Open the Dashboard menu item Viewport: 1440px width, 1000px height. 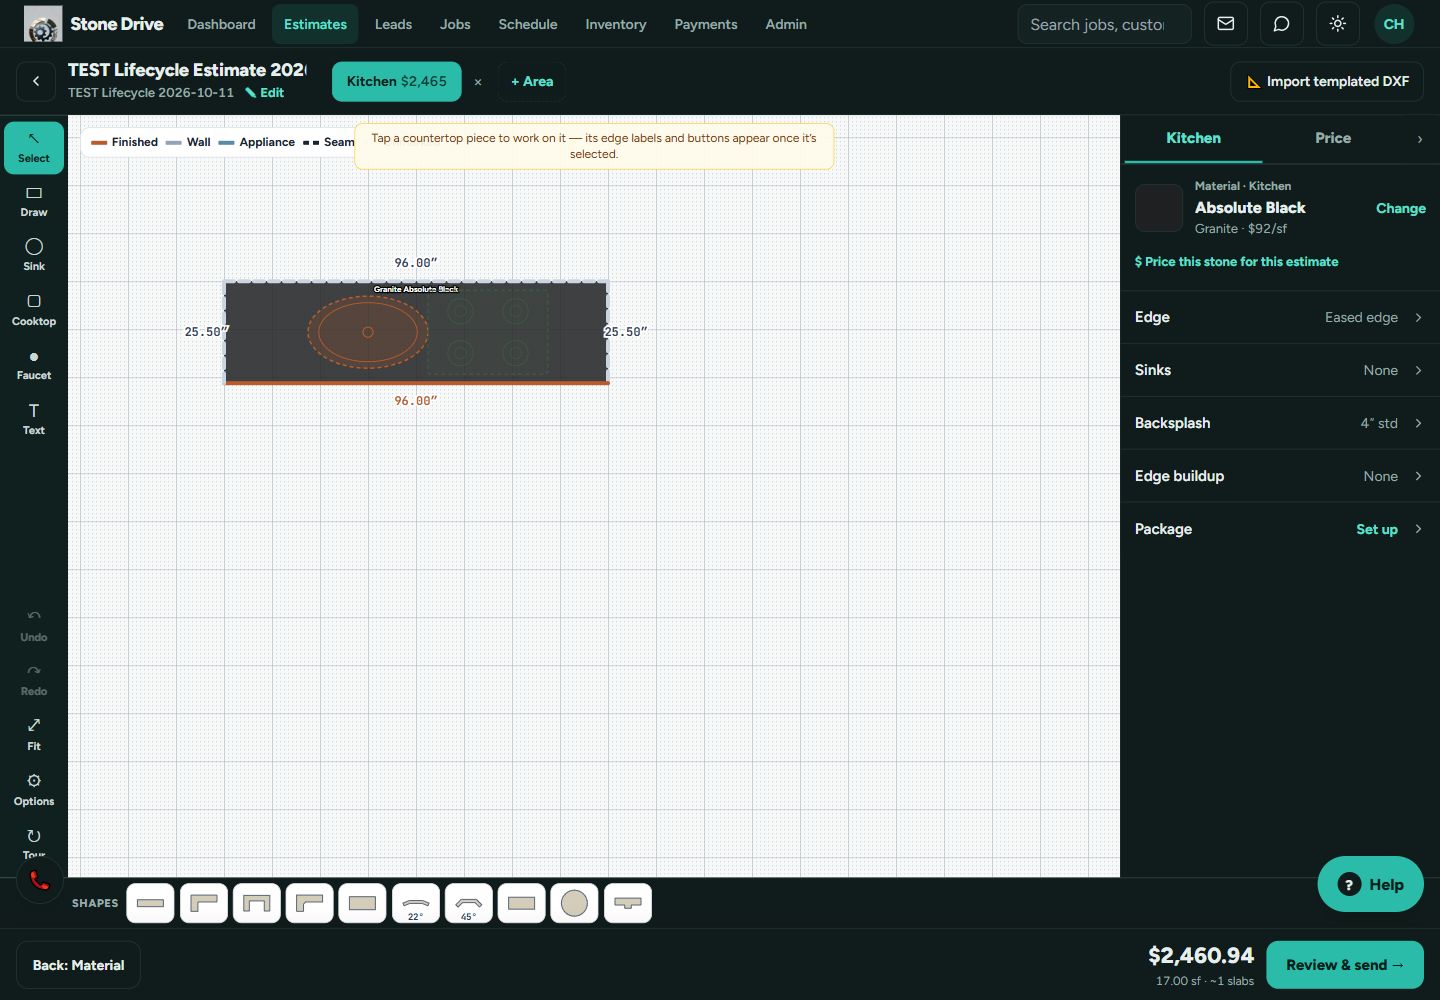coord(222,24)
